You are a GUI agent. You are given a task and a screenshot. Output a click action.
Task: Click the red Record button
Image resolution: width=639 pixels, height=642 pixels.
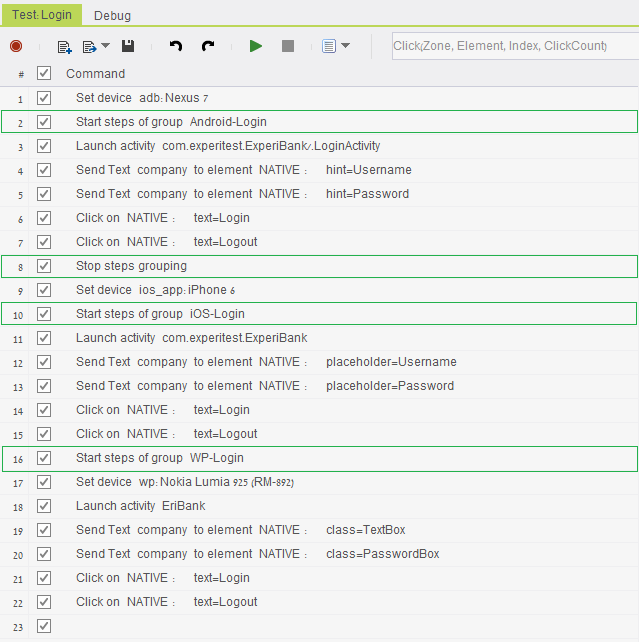click(16, 46)
